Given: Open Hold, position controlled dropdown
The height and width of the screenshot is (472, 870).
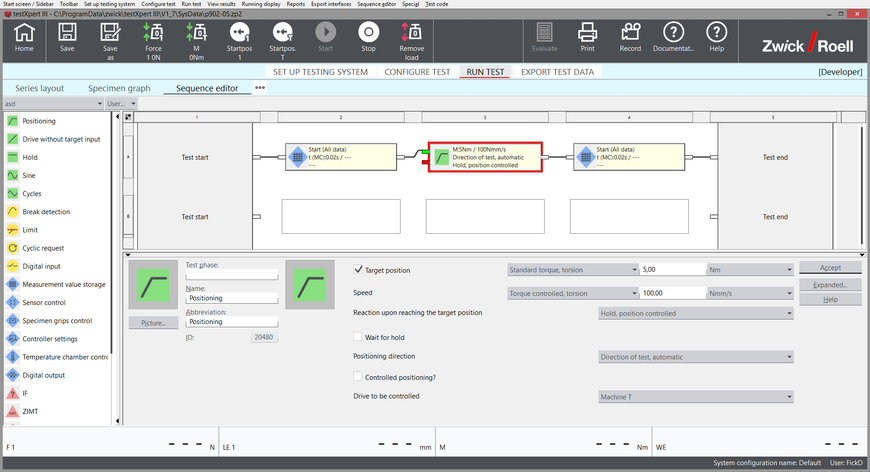Looking at the screenshot, I should 696,313.
